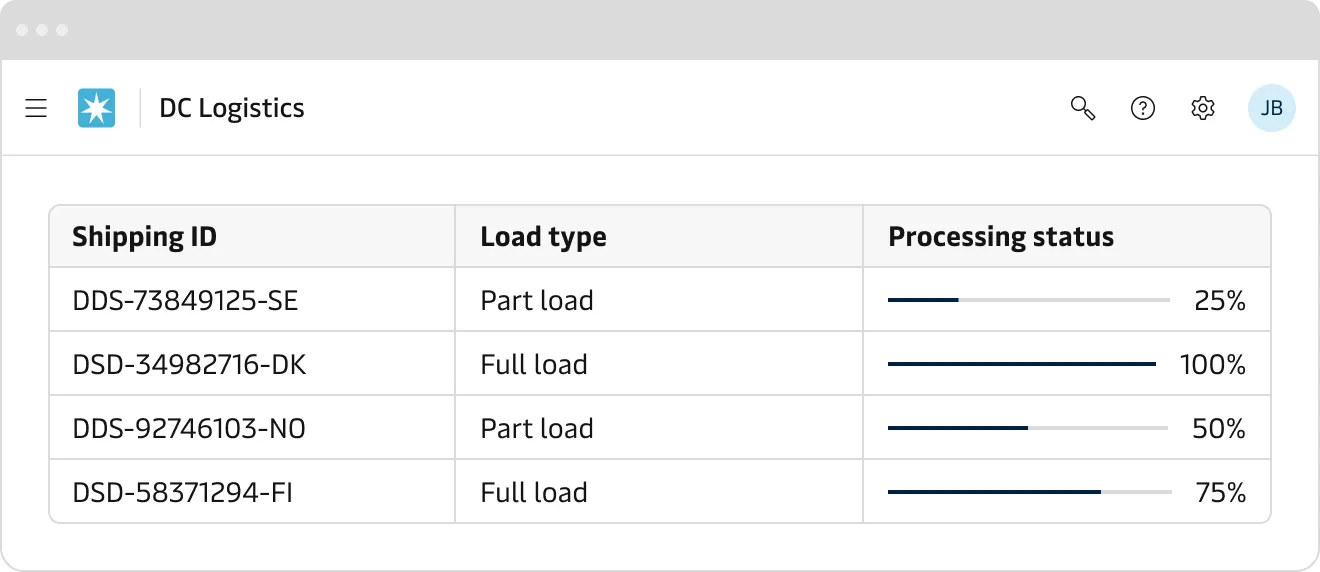The image size is (1320, 572).
Task: Select shipping ID DSD-58371294-FI
Action: click(x=183, y=492)
